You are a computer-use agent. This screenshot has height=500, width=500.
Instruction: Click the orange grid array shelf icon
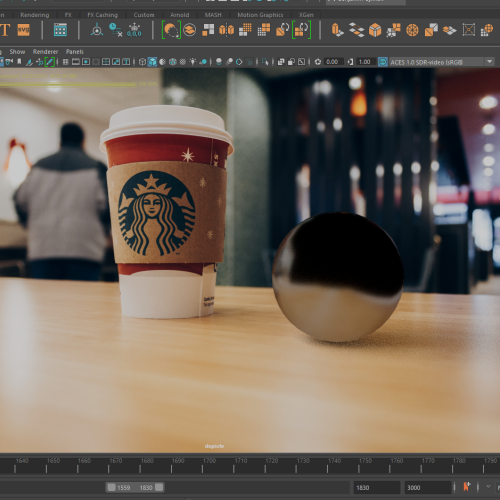click(245, 30)
